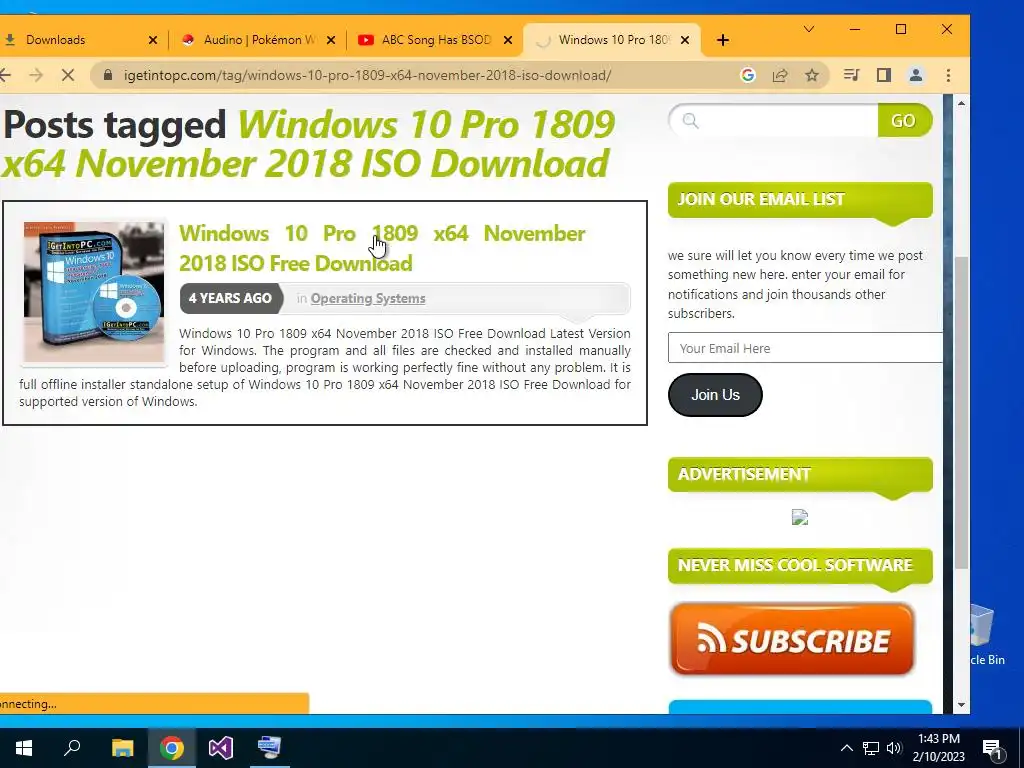Open the network tray icon
The width and height of the screenshot is (1024, 768).
click(x=871, y=748)
